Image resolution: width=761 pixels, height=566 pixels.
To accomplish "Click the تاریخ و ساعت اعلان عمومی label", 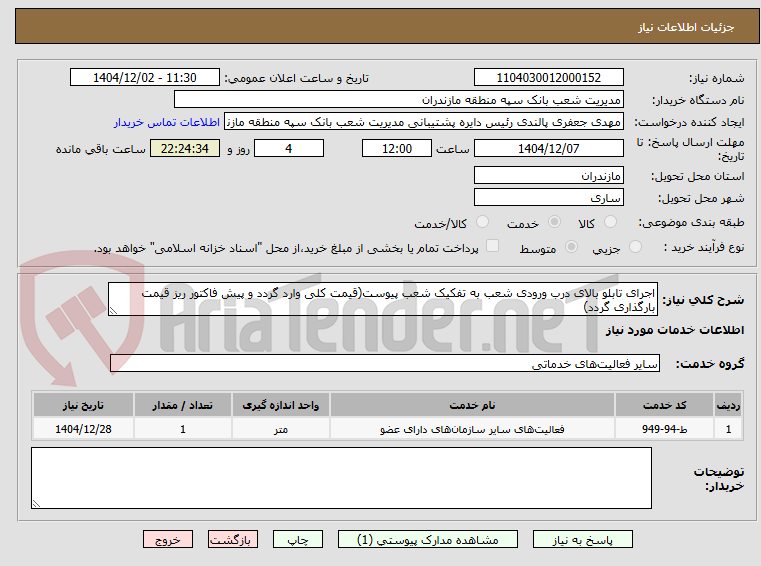I will click(x=296, y=78).
